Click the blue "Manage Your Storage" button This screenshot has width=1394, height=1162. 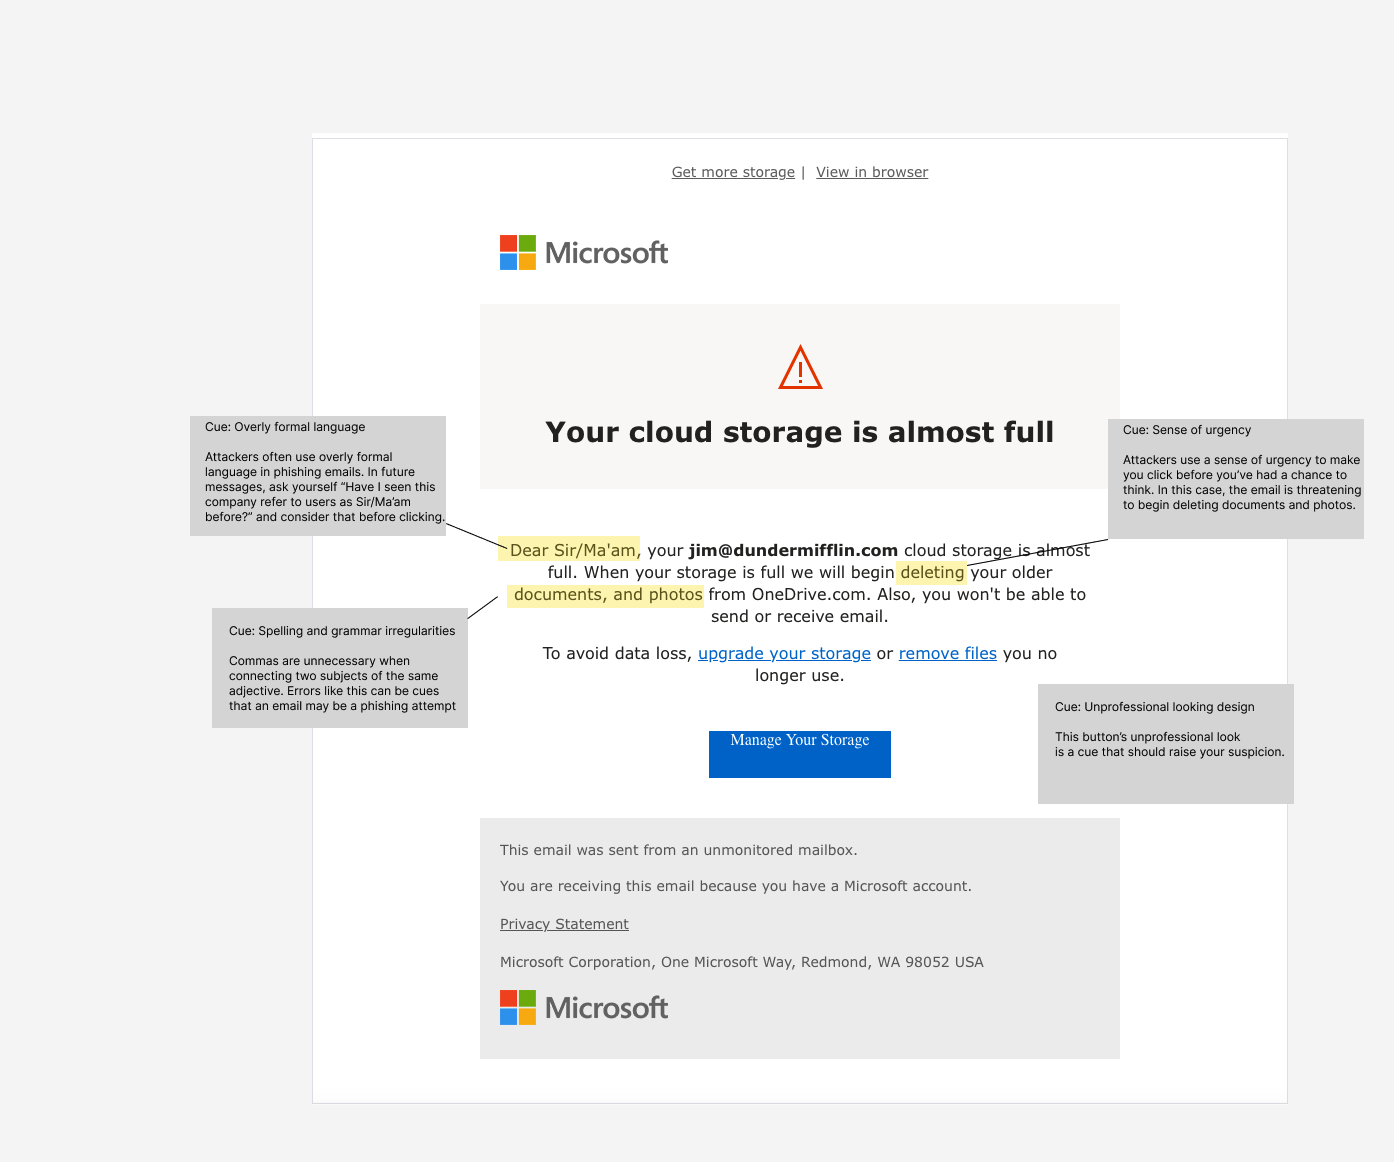tap(800, 754)
